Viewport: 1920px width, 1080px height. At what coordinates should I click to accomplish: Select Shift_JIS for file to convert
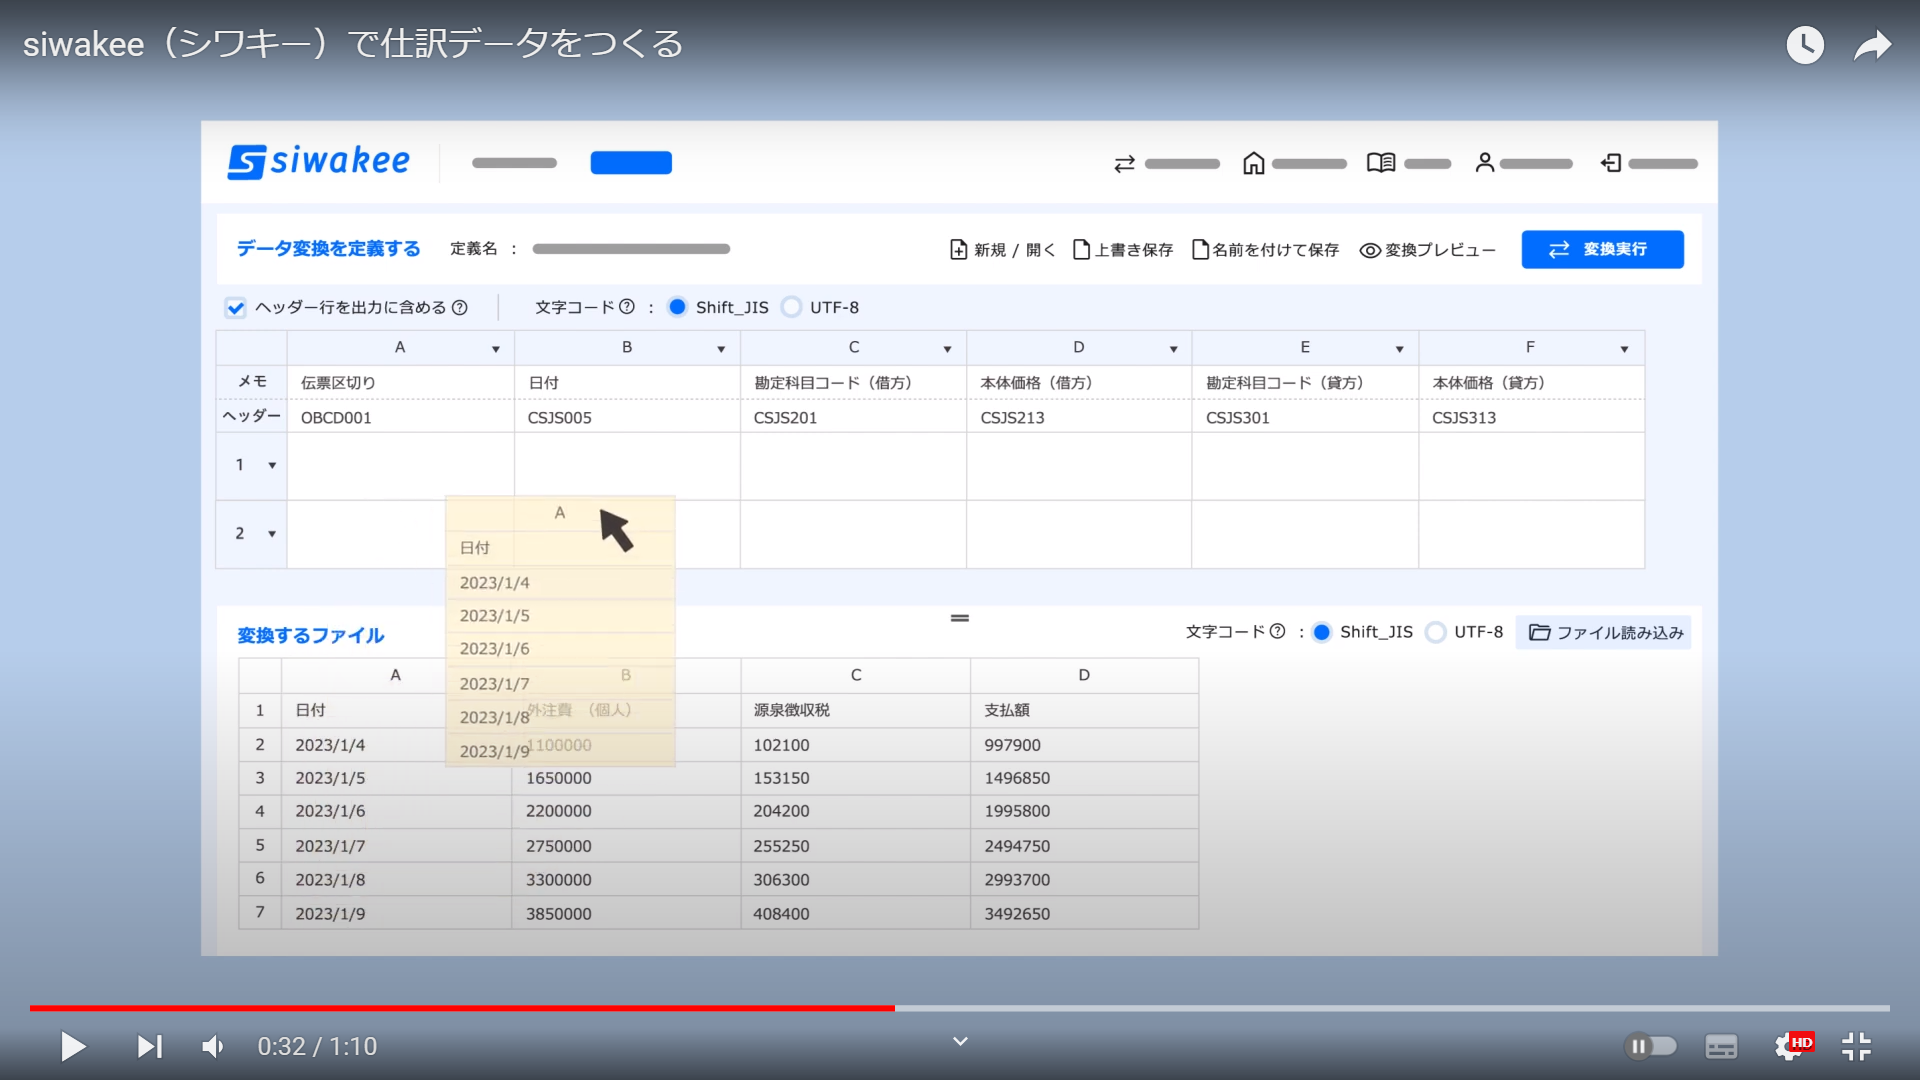(1322, 632)
